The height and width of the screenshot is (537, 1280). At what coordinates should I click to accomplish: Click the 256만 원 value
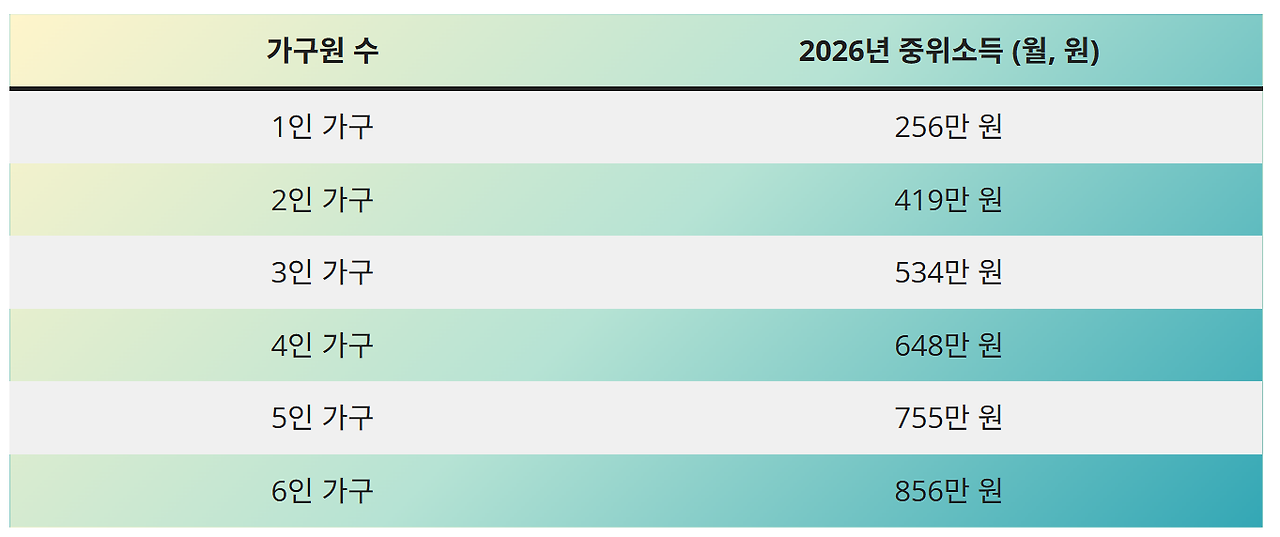[x=948, y=127]
